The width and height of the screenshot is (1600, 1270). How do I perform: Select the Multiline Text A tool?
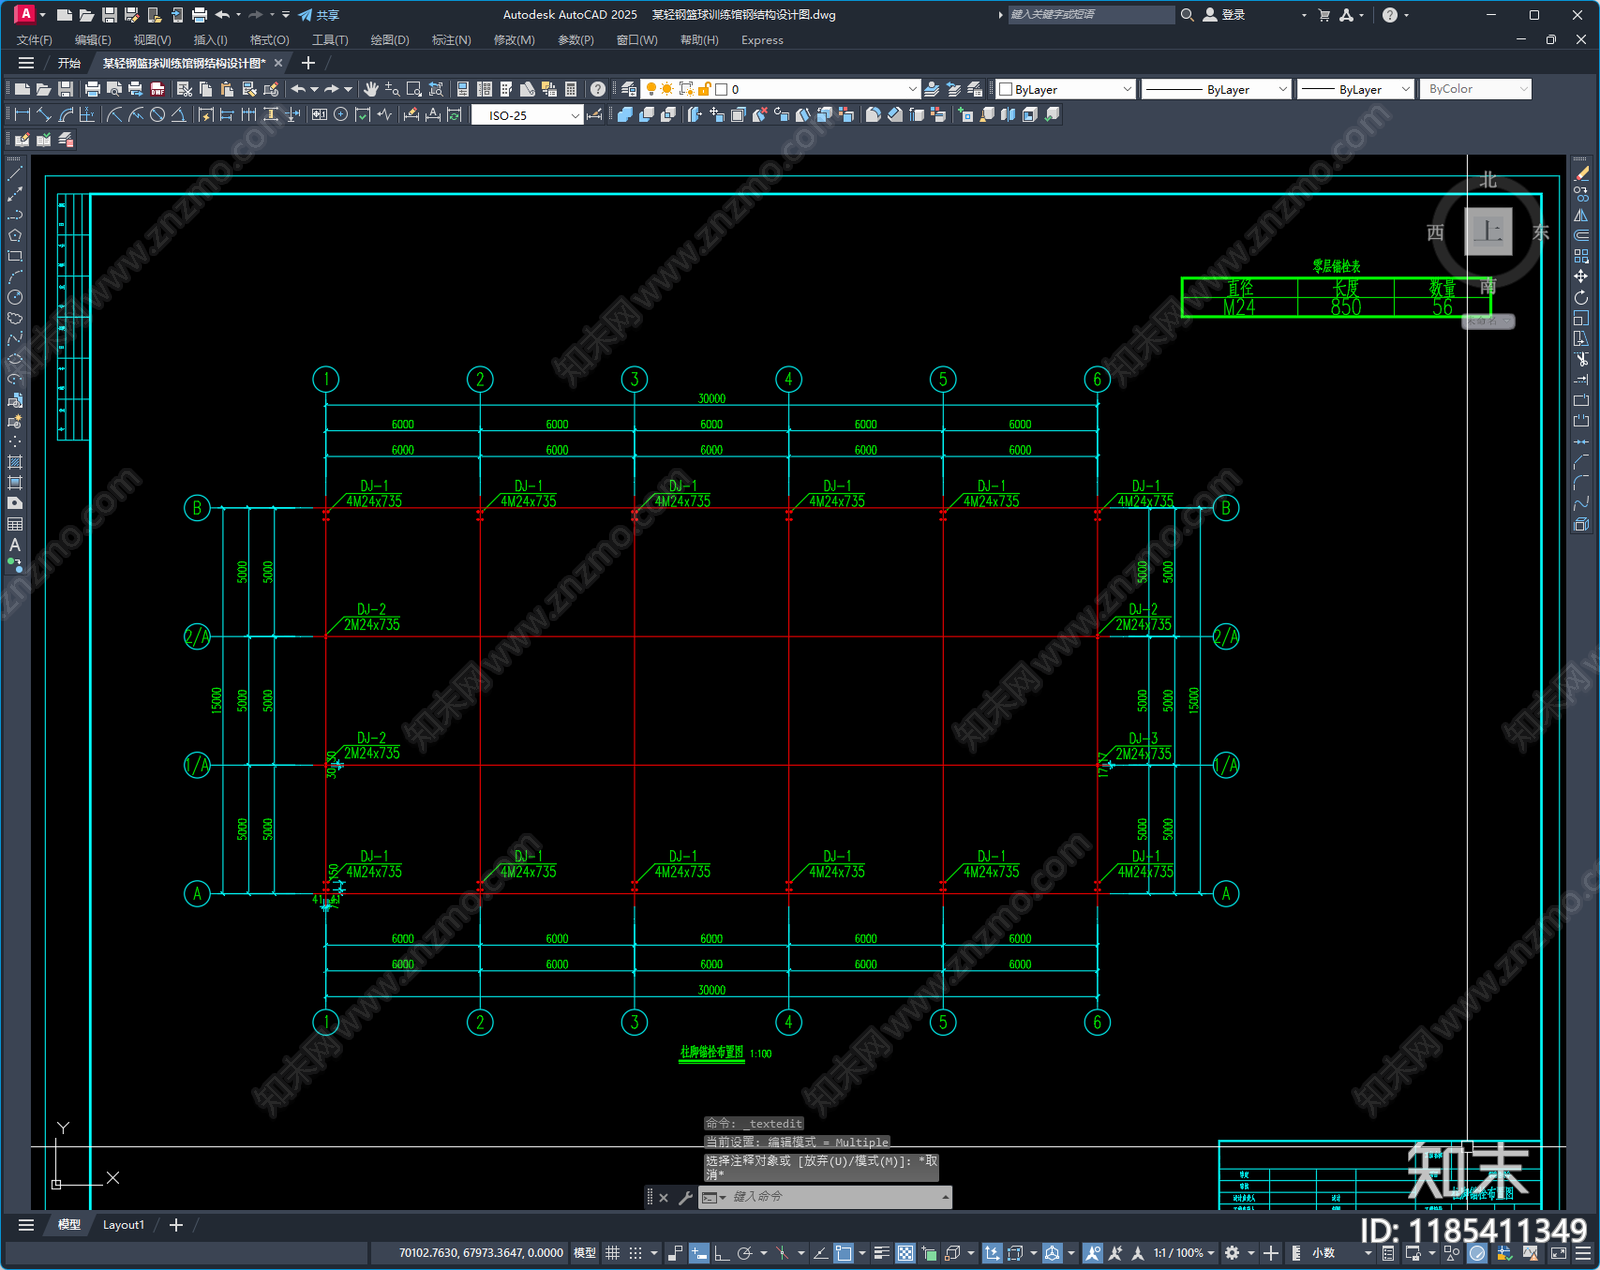click(15, 545)
